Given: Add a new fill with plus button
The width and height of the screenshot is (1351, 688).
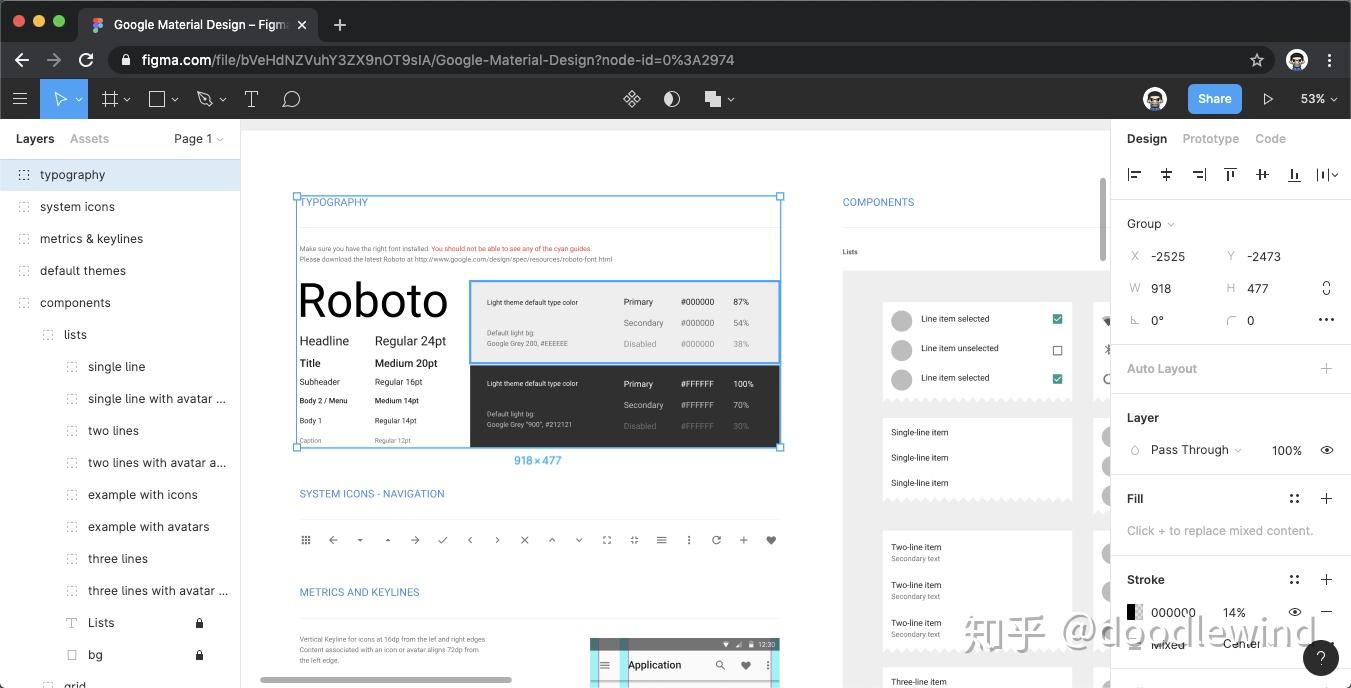Looking at the screenshot, I should pyautogui.click(x=1327, y=498).
